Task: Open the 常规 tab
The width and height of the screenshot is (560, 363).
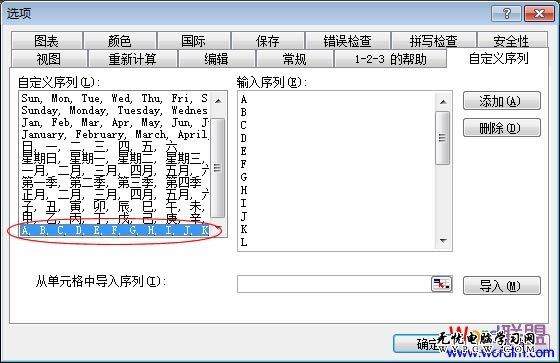Action: click(x=294, y=59)
